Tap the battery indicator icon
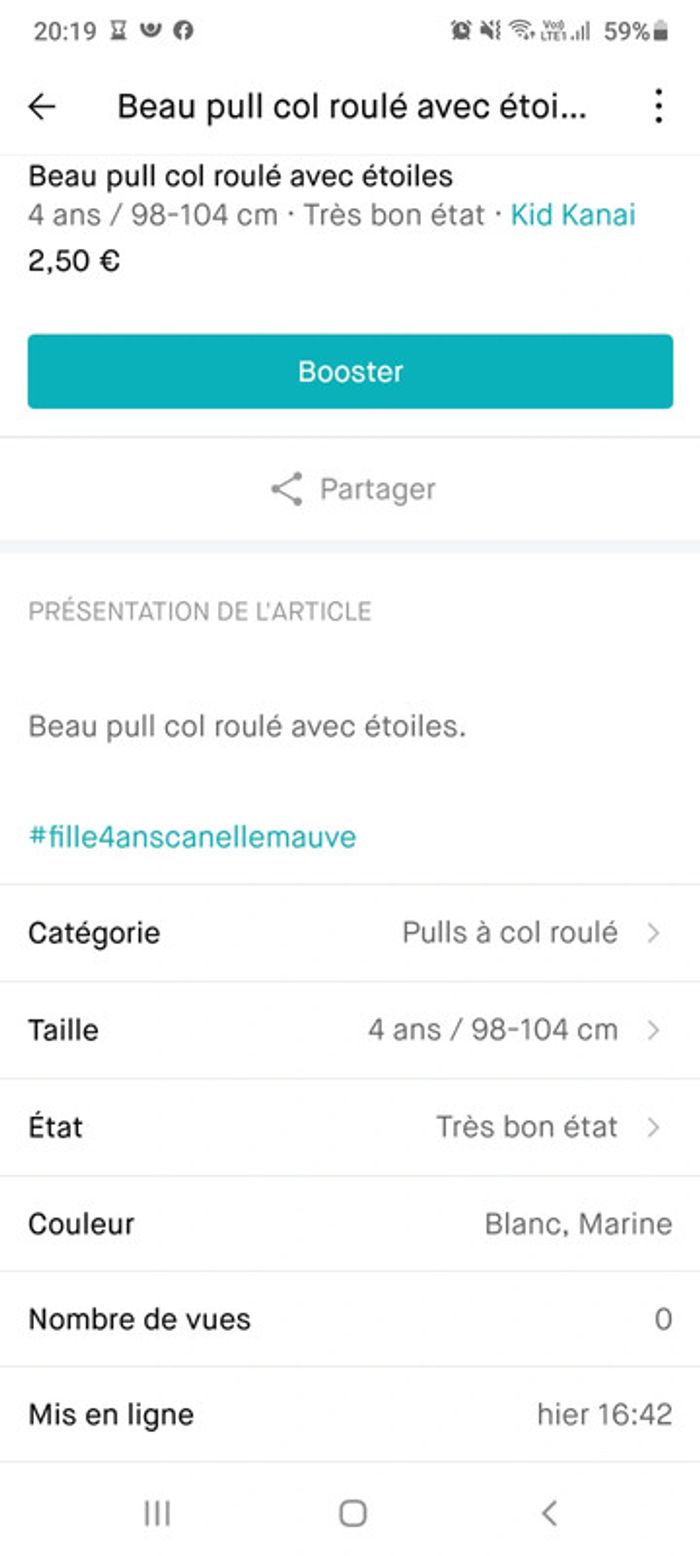Image resolution: width=700 pixels, height=1556 pixels. pyautogui.click(x=660, y=32)
